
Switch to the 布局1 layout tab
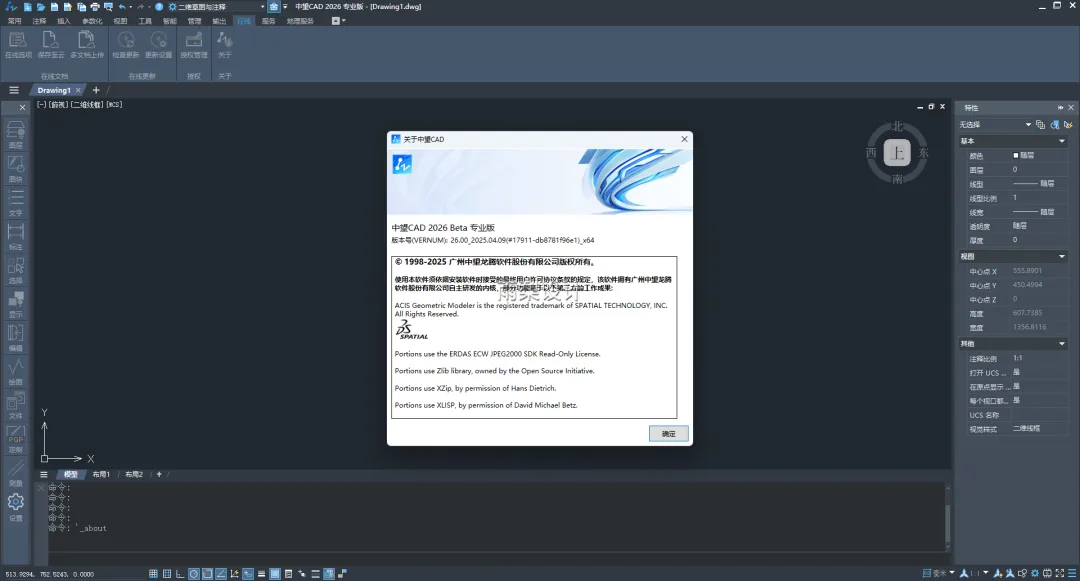[101, 474]
